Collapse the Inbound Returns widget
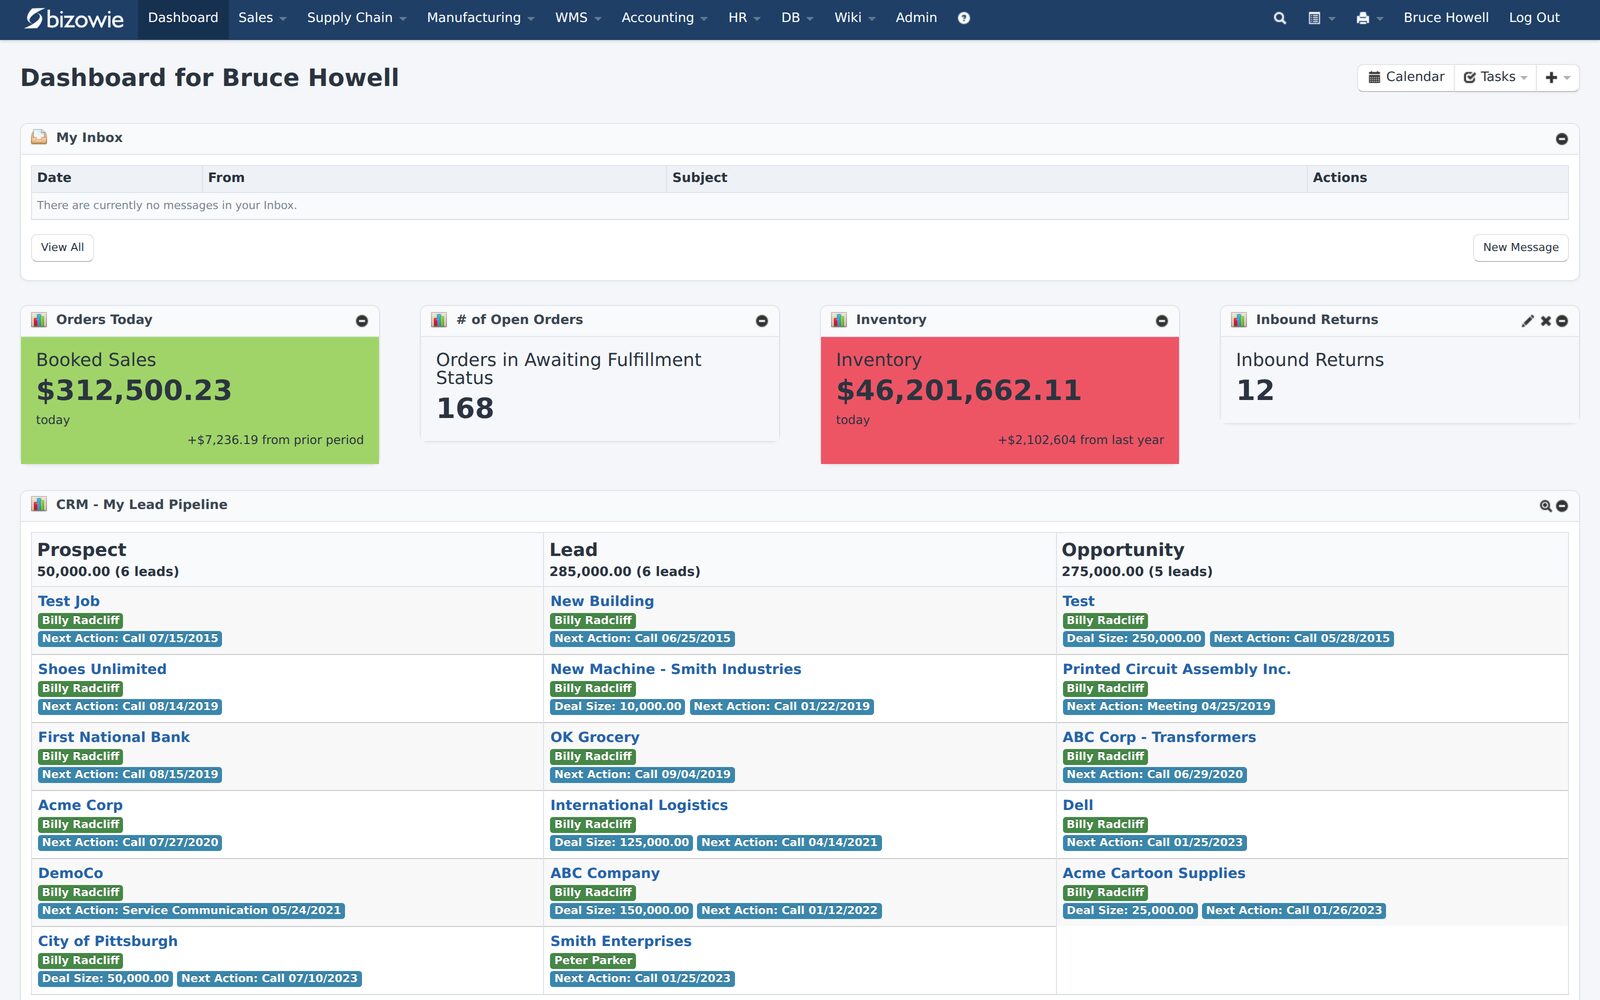The width and height of the screenshot is (1600, 1000). (1562, 321)
